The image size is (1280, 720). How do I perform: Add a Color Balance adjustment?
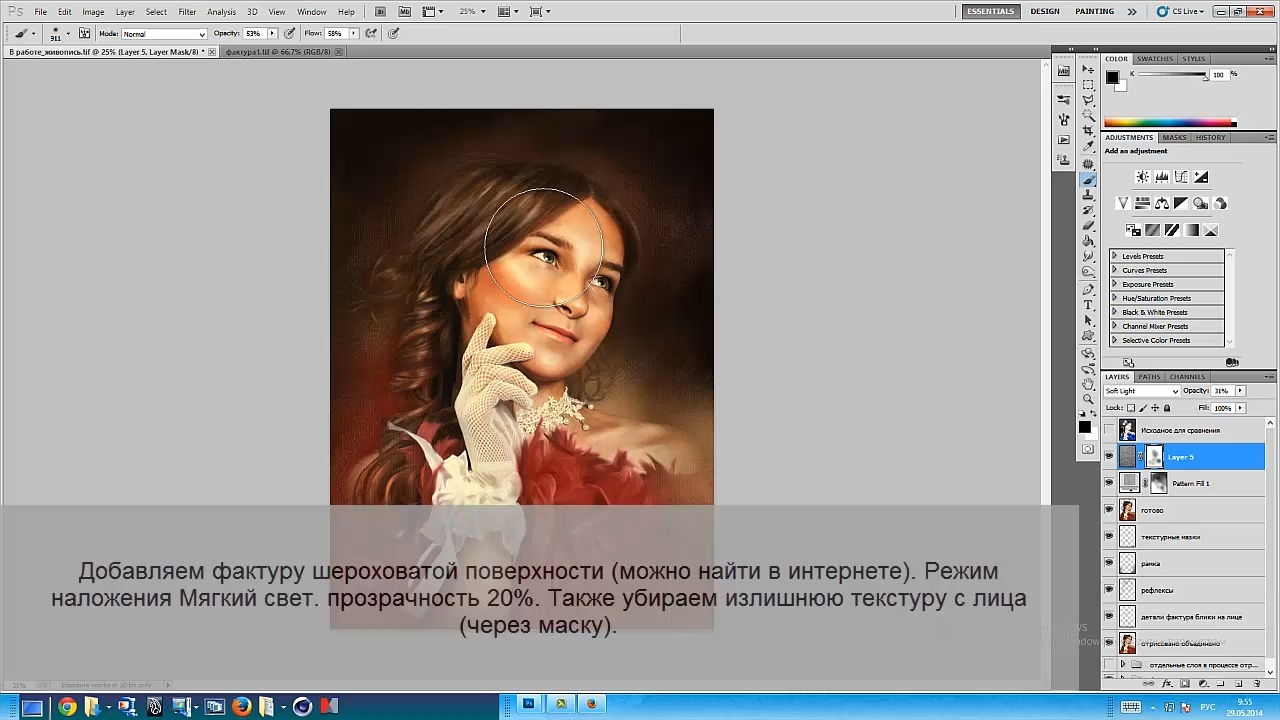click(x=1162, y=203)
